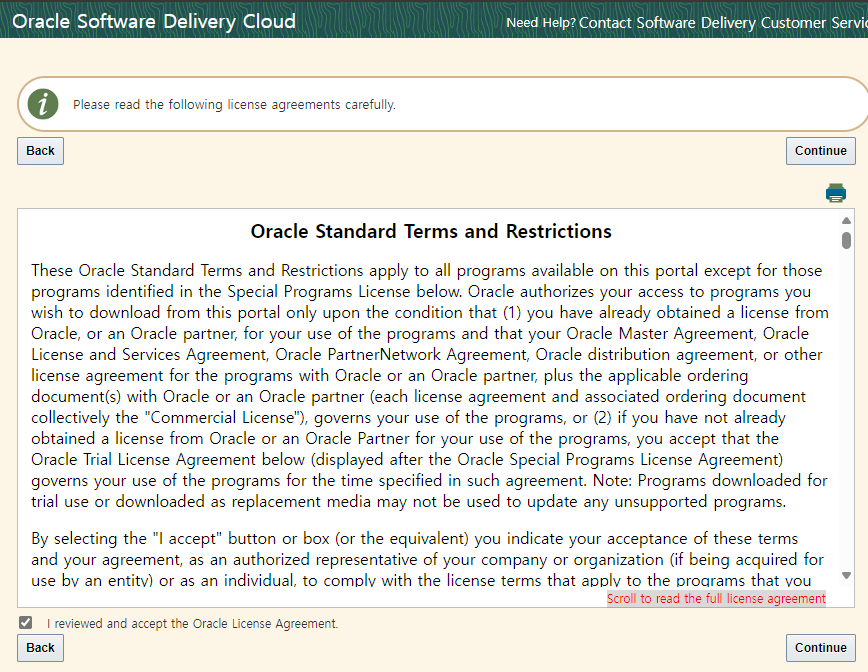868x672 pixels.
Task: Uncheck the accept Oracle License Agreement checkbox
Action: click(25, 623)
